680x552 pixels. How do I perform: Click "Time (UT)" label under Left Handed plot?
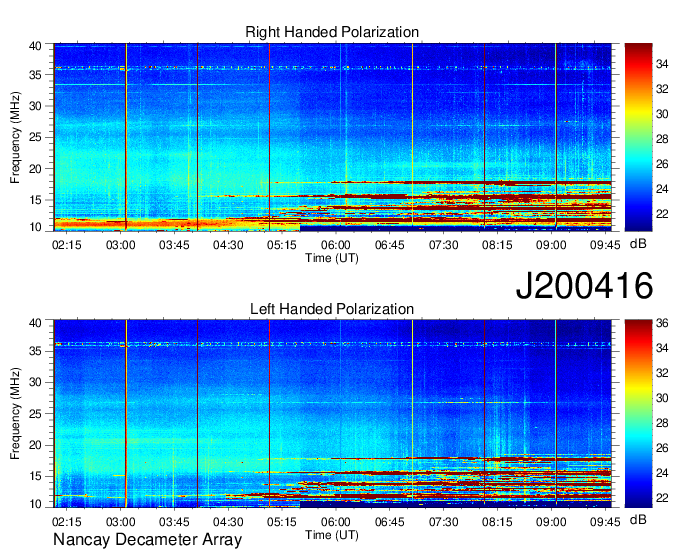[332, 535]
